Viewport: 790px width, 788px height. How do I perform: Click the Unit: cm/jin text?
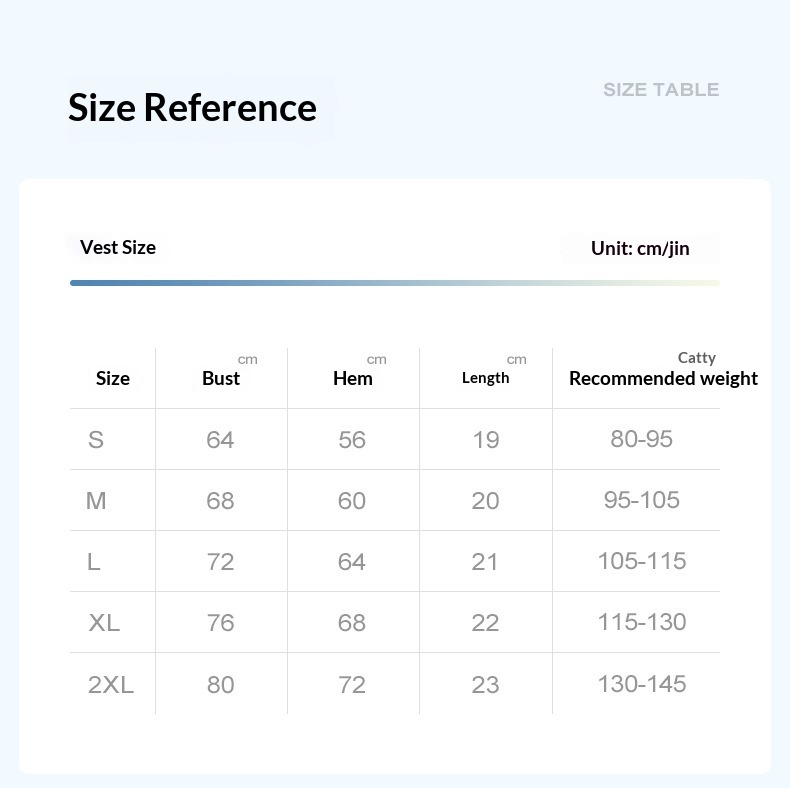[640, 248]
